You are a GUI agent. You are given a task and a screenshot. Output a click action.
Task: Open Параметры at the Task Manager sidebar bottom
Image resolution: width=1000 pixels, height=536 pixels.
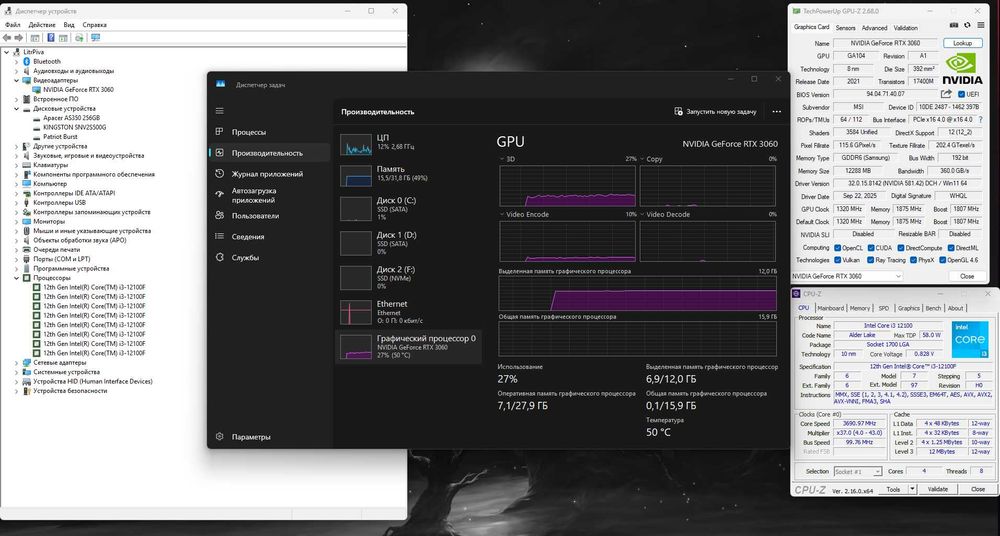point(268,437)
